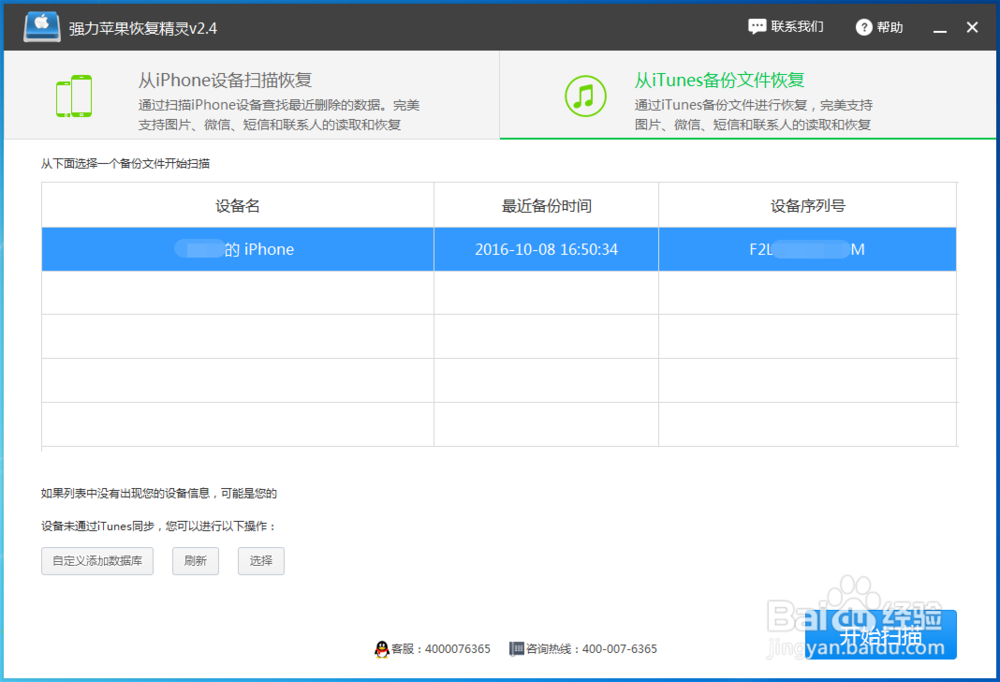Click the 刷新 button to refresh backups
This screenshot has width=1000, height=682.
(x=195, y=561)
